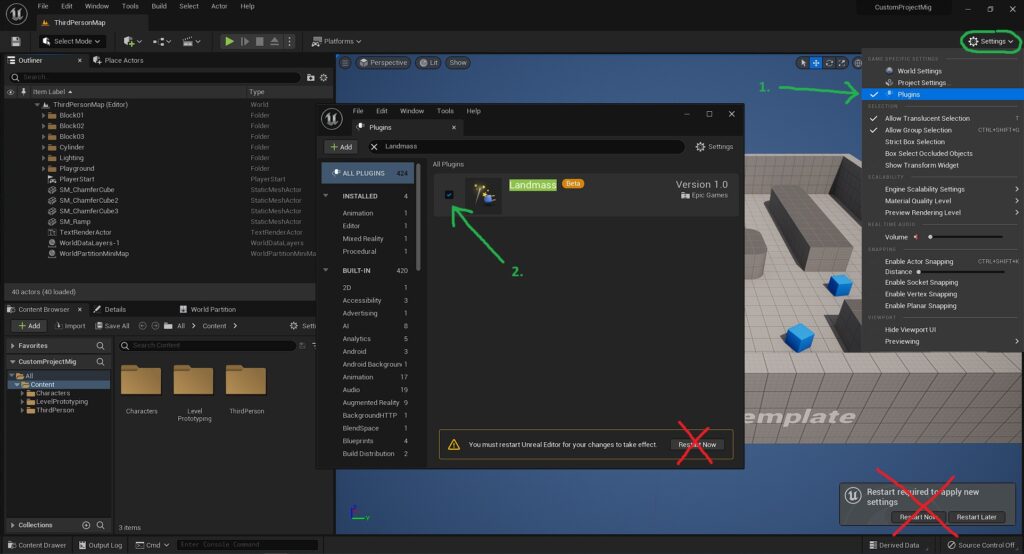
Task: Open the Content Drawer
Action: (37, 545)
